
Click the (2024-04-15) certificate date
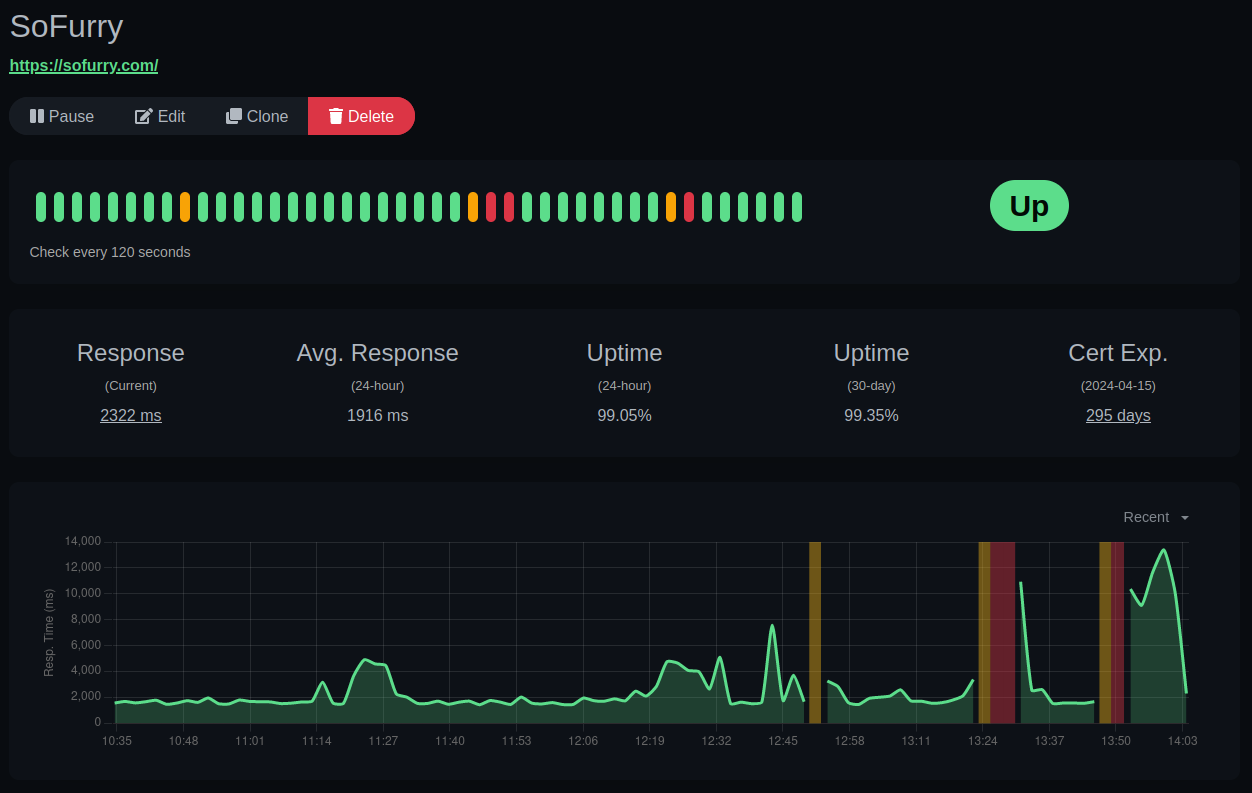[1118, 385]
